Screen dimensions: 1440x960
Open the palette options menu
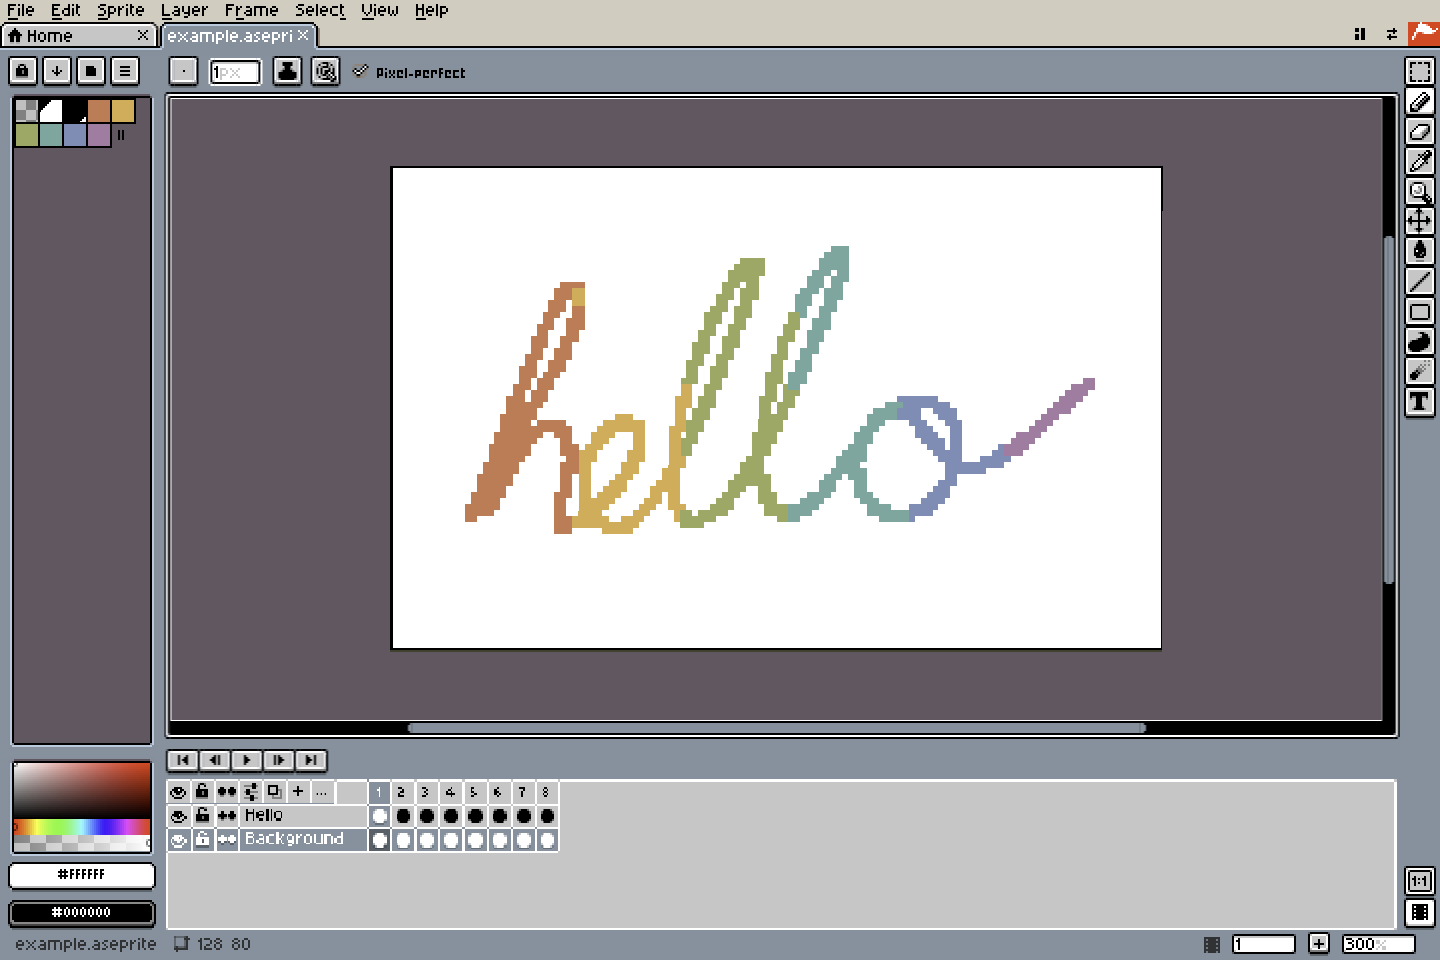pyautogui.click(x=124, y=71)
